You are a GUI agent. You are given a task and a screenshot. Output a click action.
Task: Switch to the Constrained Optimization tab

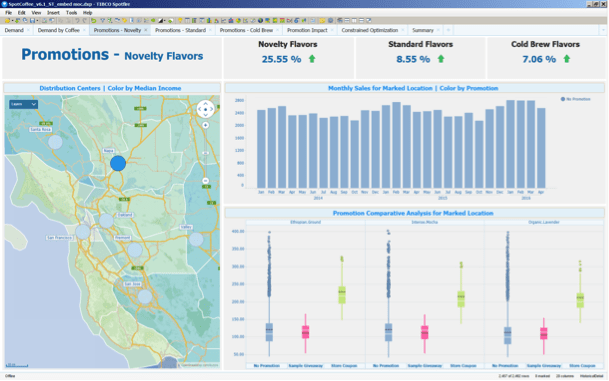[370, 30]
